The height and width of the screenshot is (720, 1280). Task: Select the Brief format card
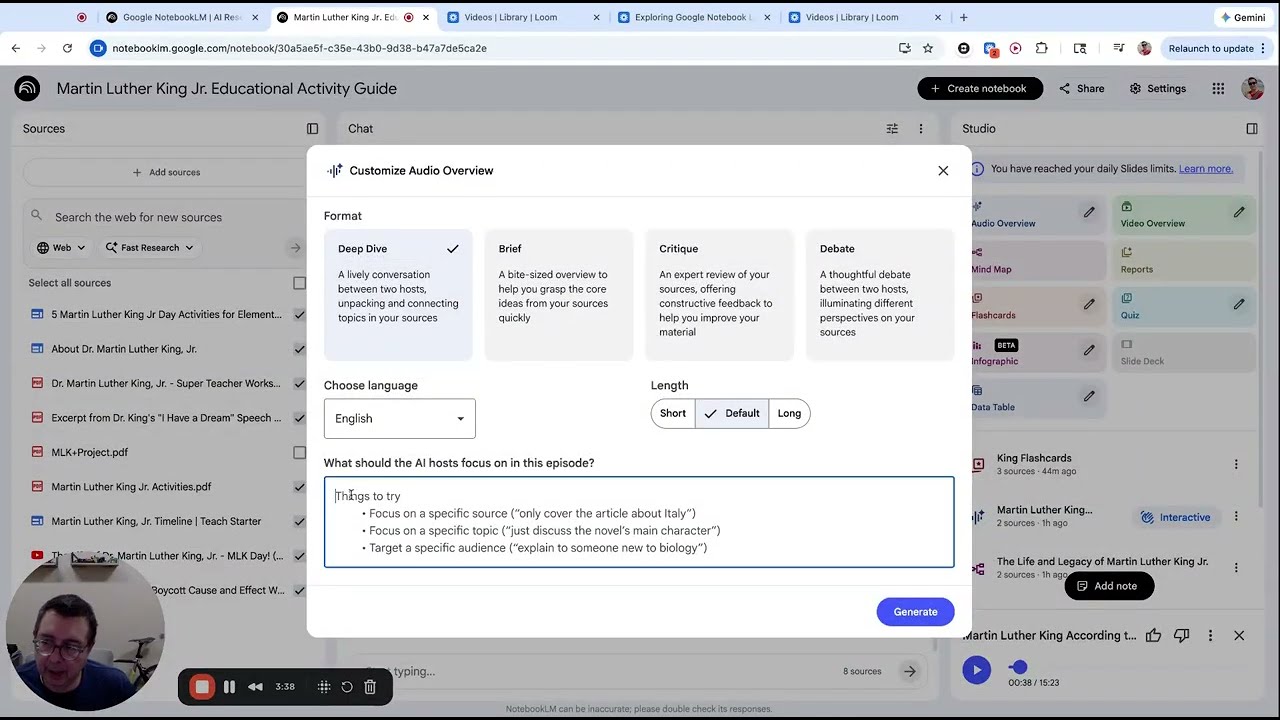tap(559, 295)
